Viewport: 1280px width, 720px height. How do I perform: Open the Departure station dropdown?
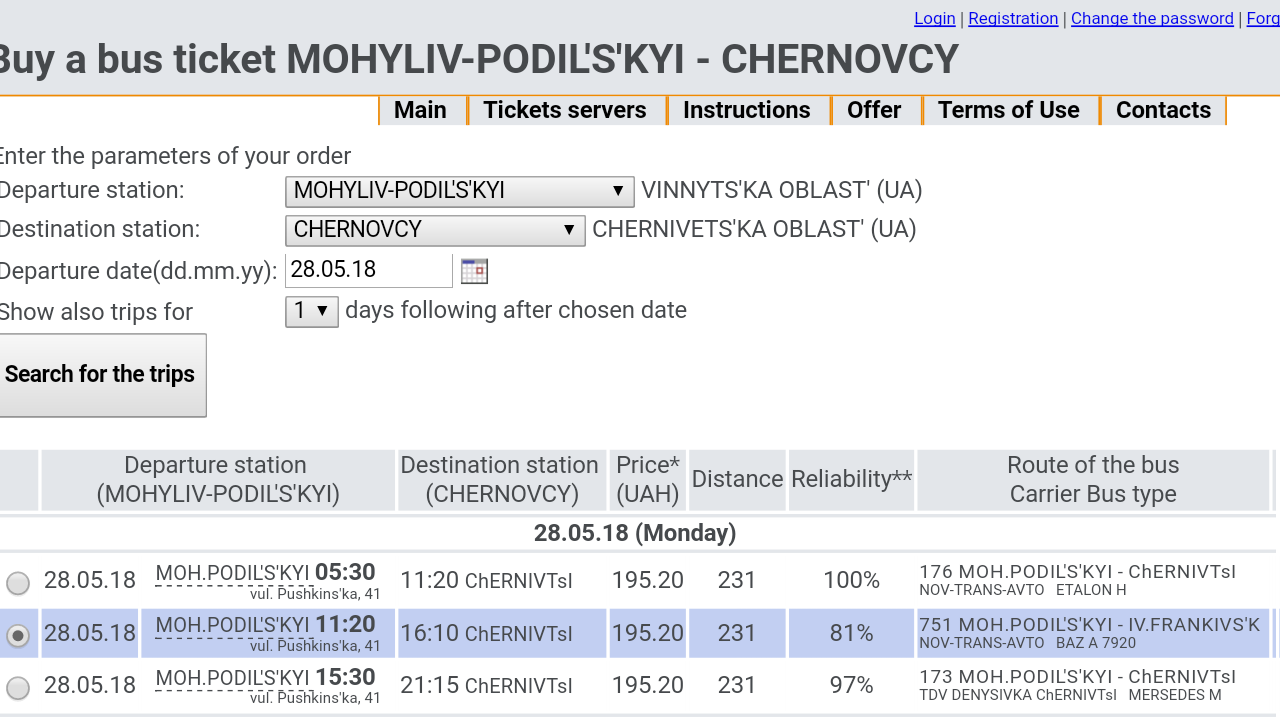point(459,191)
